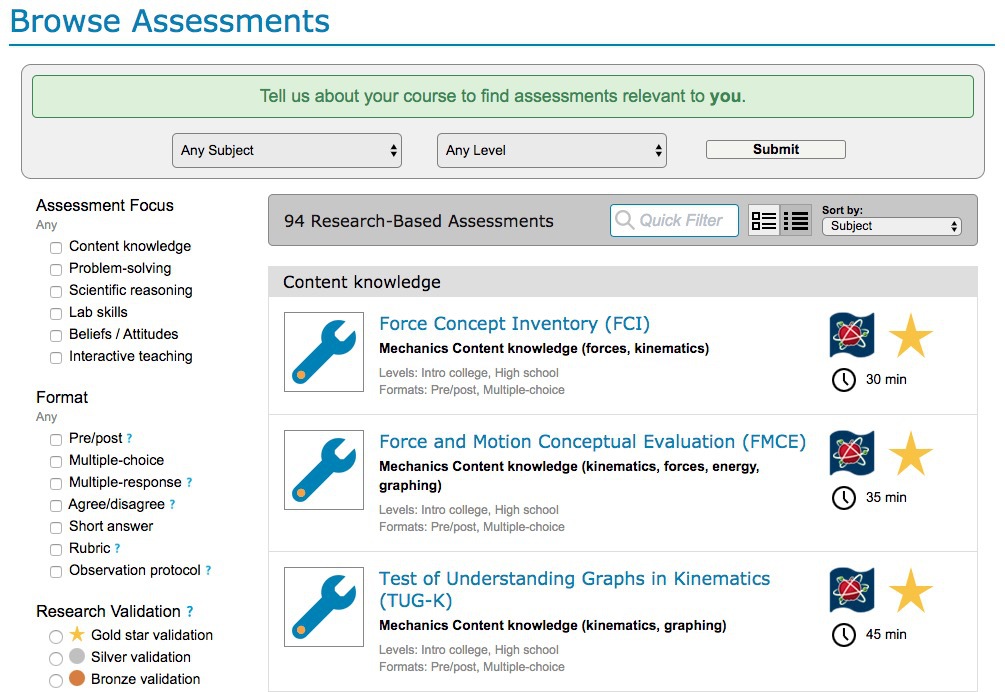
Task: Open the Any Level dropdown
Action: [x=552, y=151]
